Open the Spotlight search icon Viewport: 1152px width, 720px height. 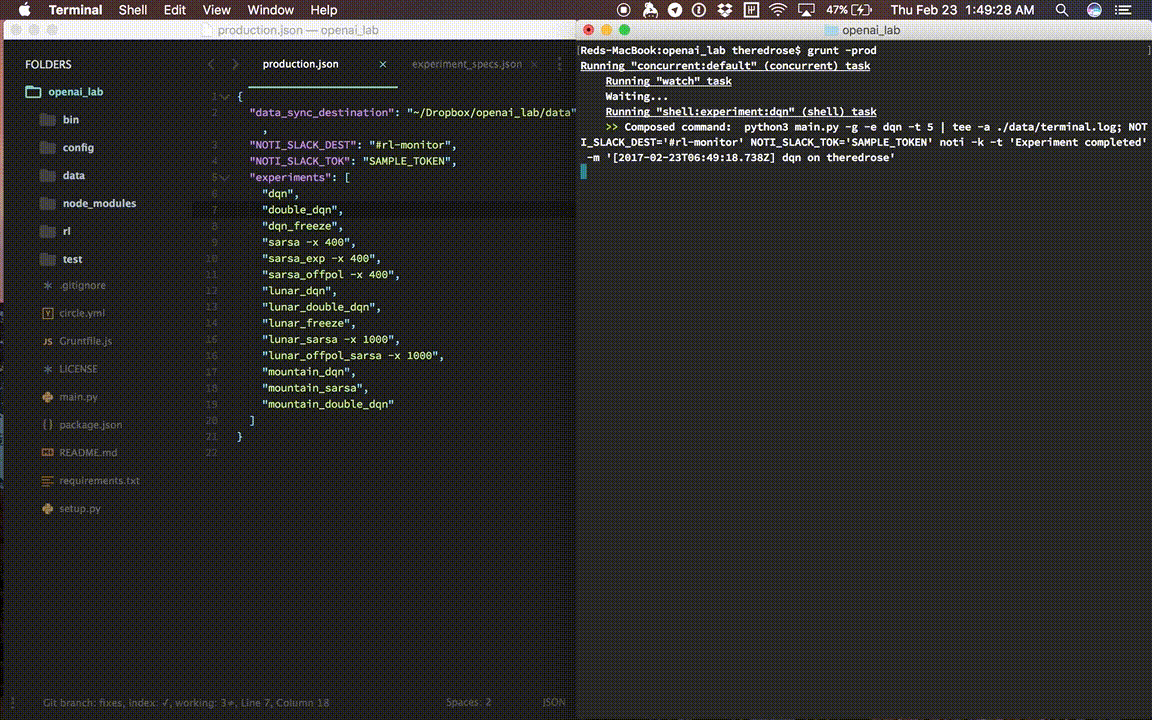pyautogui.click(x=1062, y=10)
